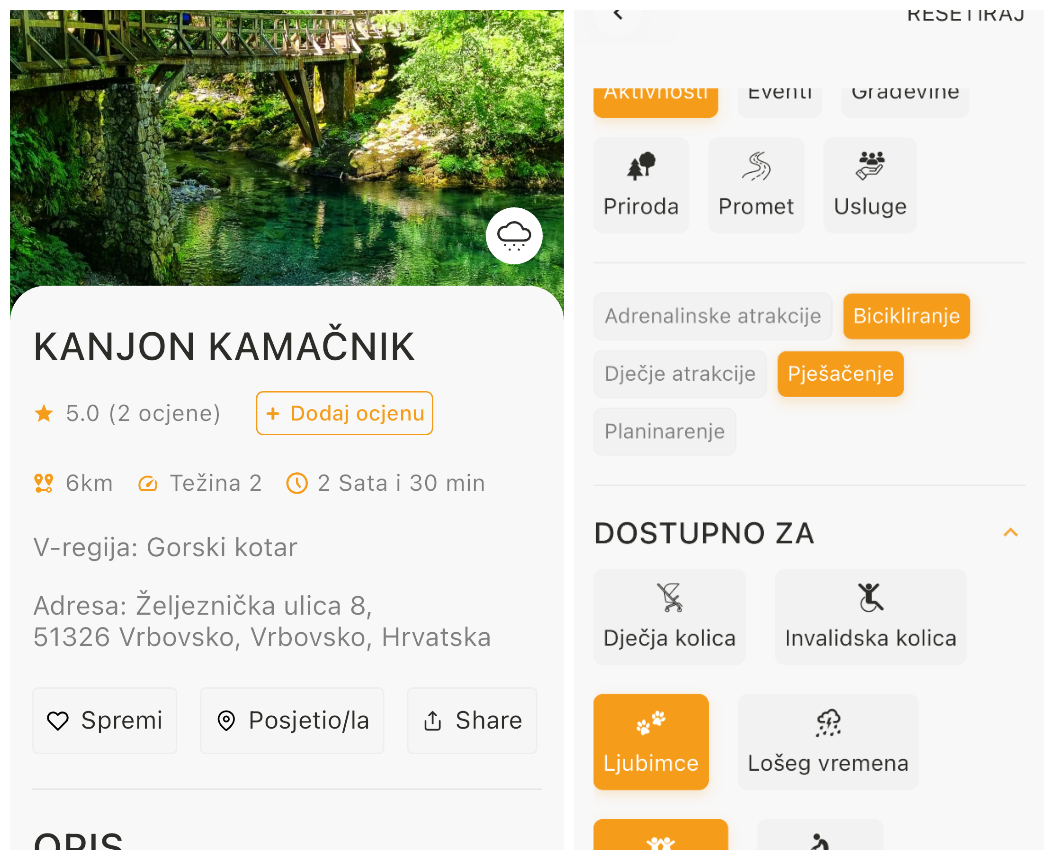Viewport: 1054px width, 860px height.
Task: Switch to the Eventi tab
Action: coord(780,94)
